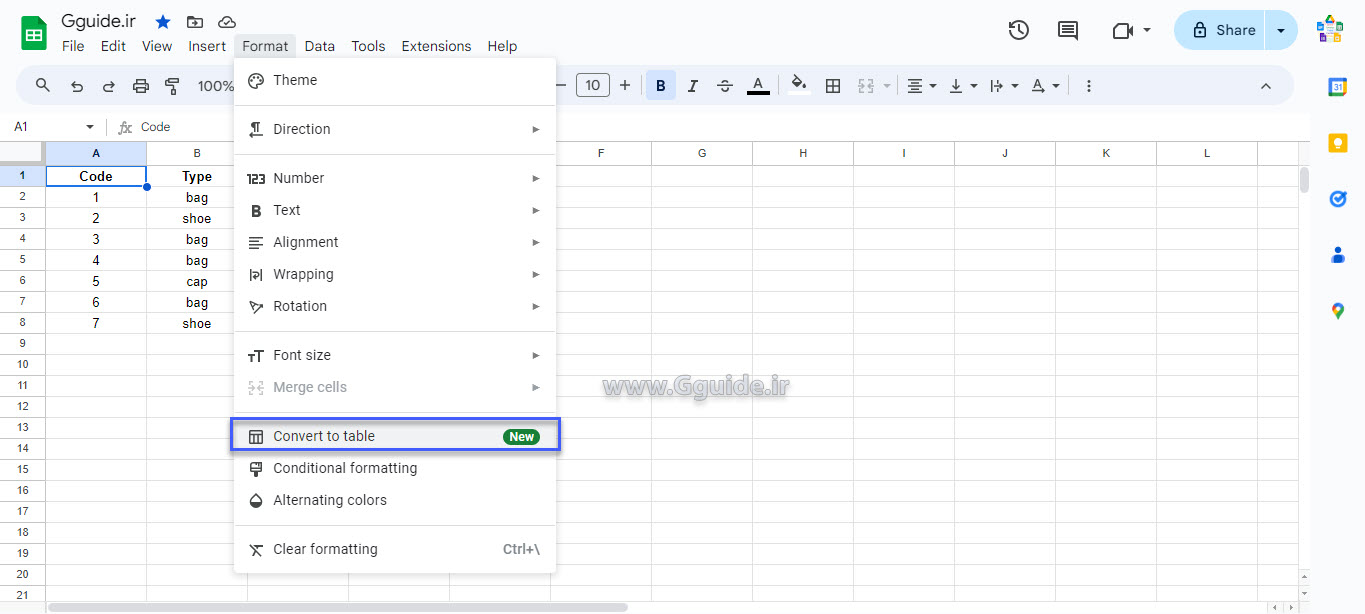This screenshot has height=614, width=1365.
Task: Apply italic formatting
Action: (x=693, y=85)
